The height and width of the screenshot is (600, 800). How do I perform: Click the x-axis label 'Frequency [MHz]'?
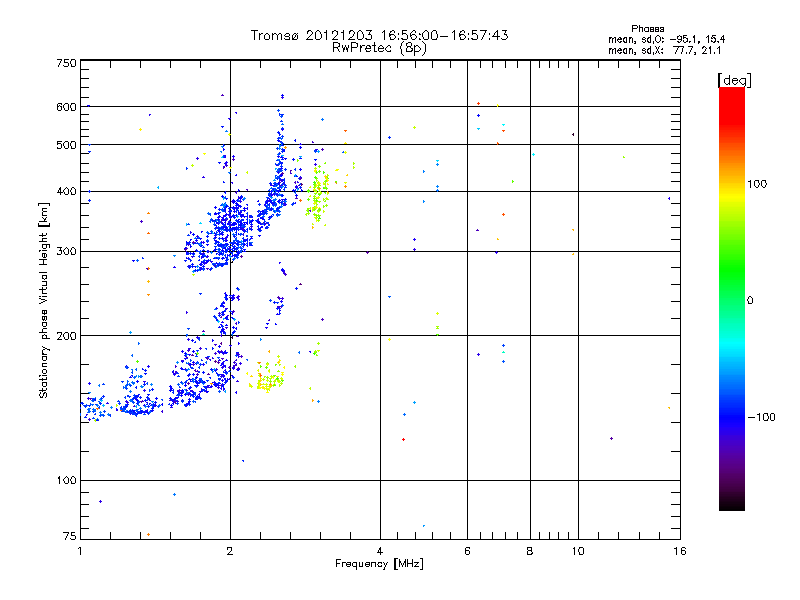(x=379, y=564)
